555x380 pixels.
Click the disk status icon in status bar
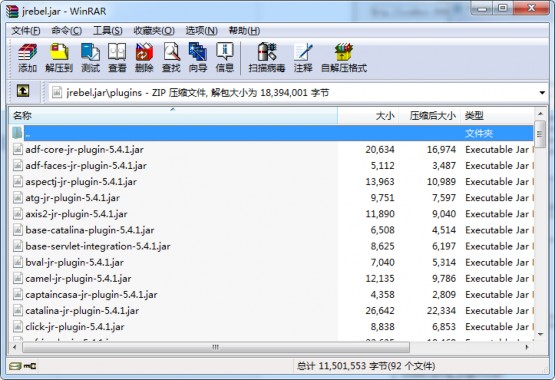[x=15, y=366]
